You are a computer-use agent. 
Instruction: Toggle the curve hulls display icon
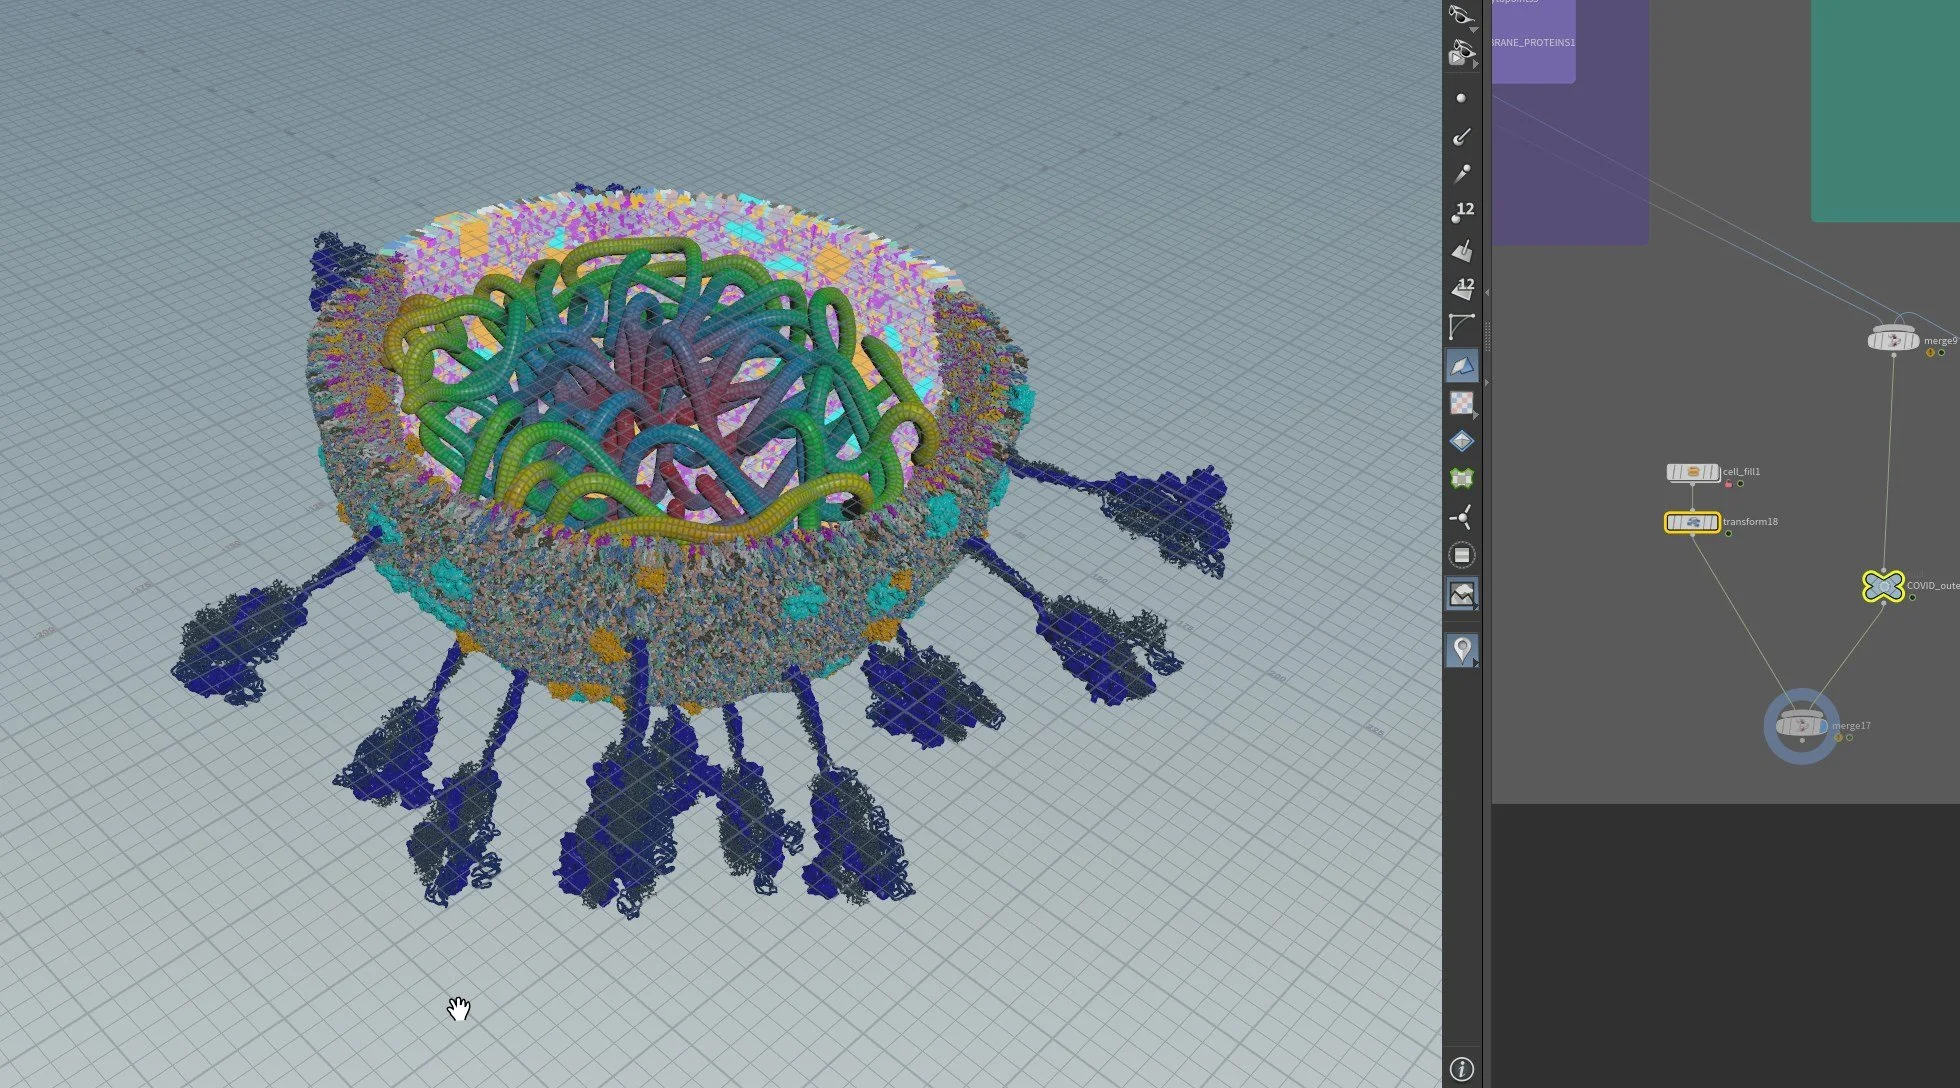[1461, 326]
